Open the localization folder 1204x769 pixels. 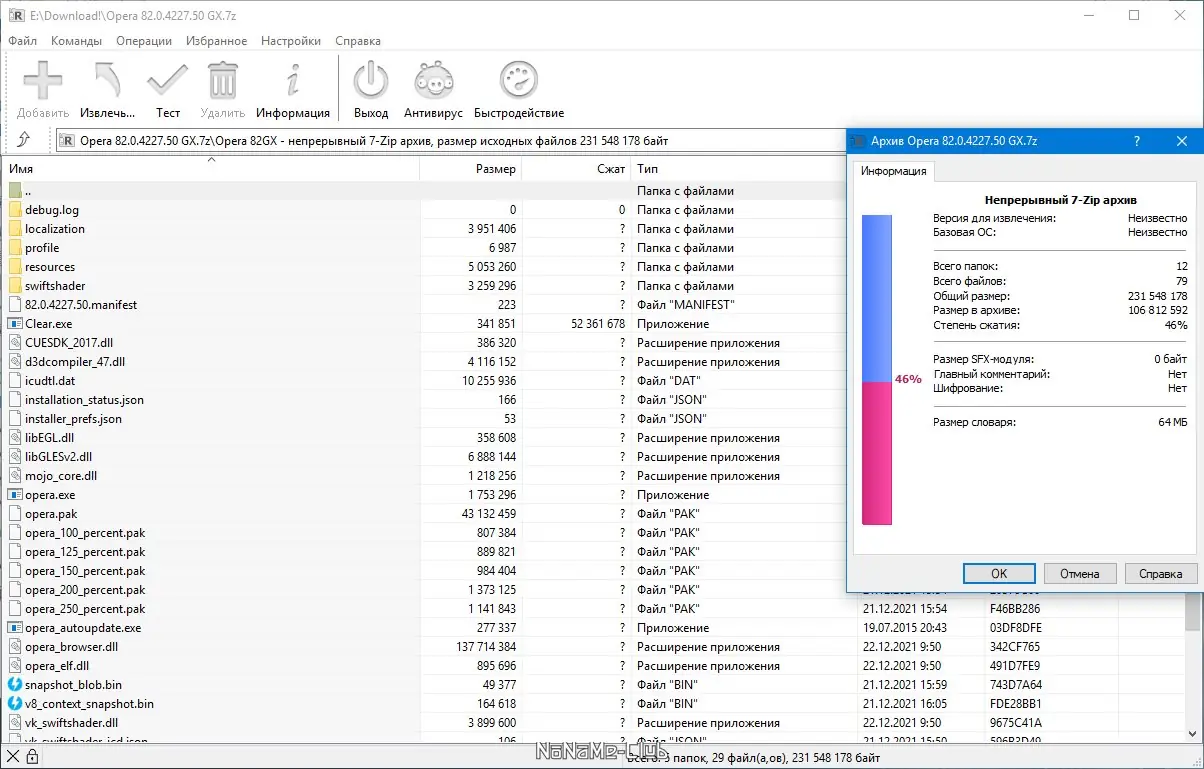point(54,229)
